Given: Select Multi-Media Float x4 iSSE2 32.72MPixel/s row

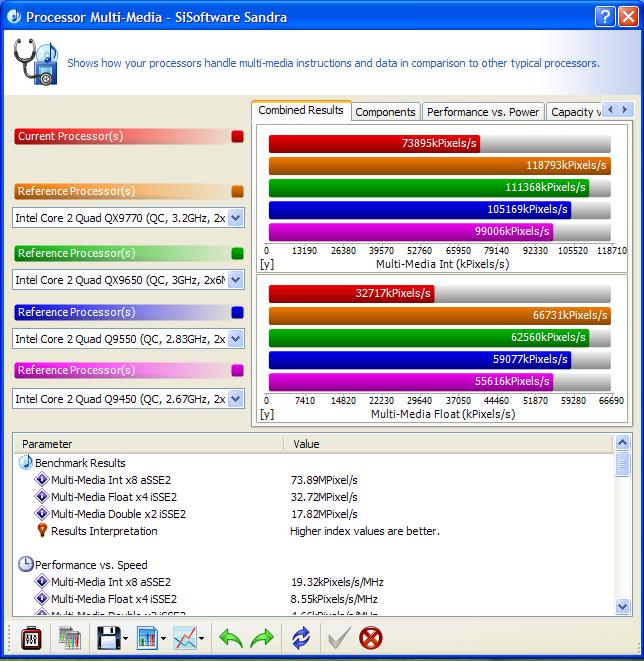Looking at the screenshot, I should point(314,497).
